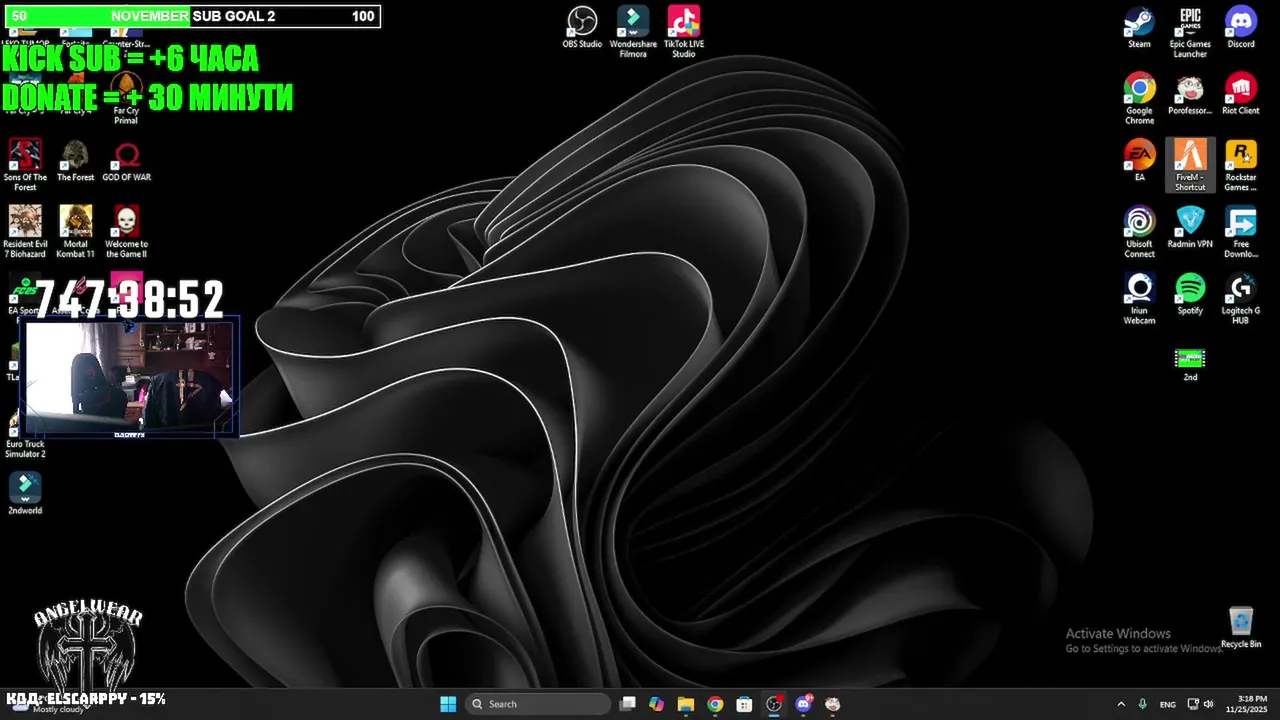The width and height of the screenshot is (1280, 720).
Task: Open Copilot from the taskbar
Action: 656,704
